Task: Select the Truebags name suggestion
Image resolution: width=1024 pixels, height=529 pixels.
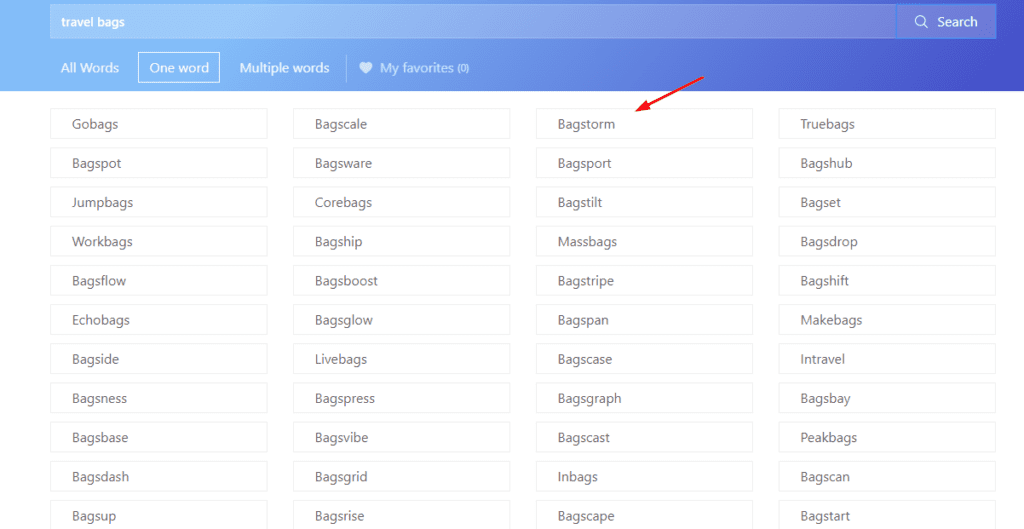Action: pos(888,123)
